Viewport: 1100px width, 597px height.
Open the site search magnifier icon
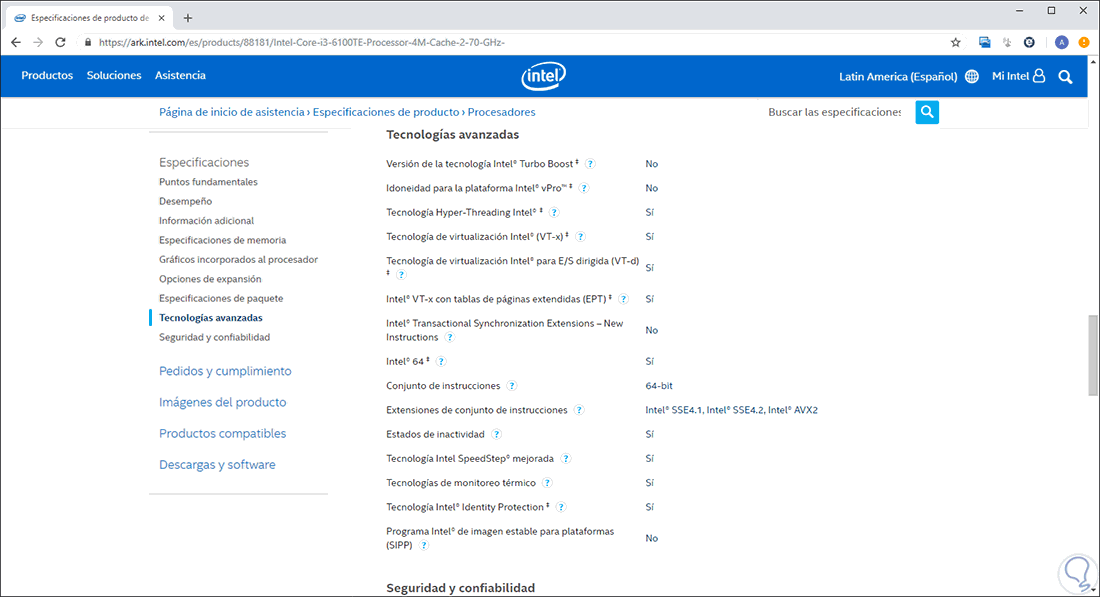[1065, 76]
